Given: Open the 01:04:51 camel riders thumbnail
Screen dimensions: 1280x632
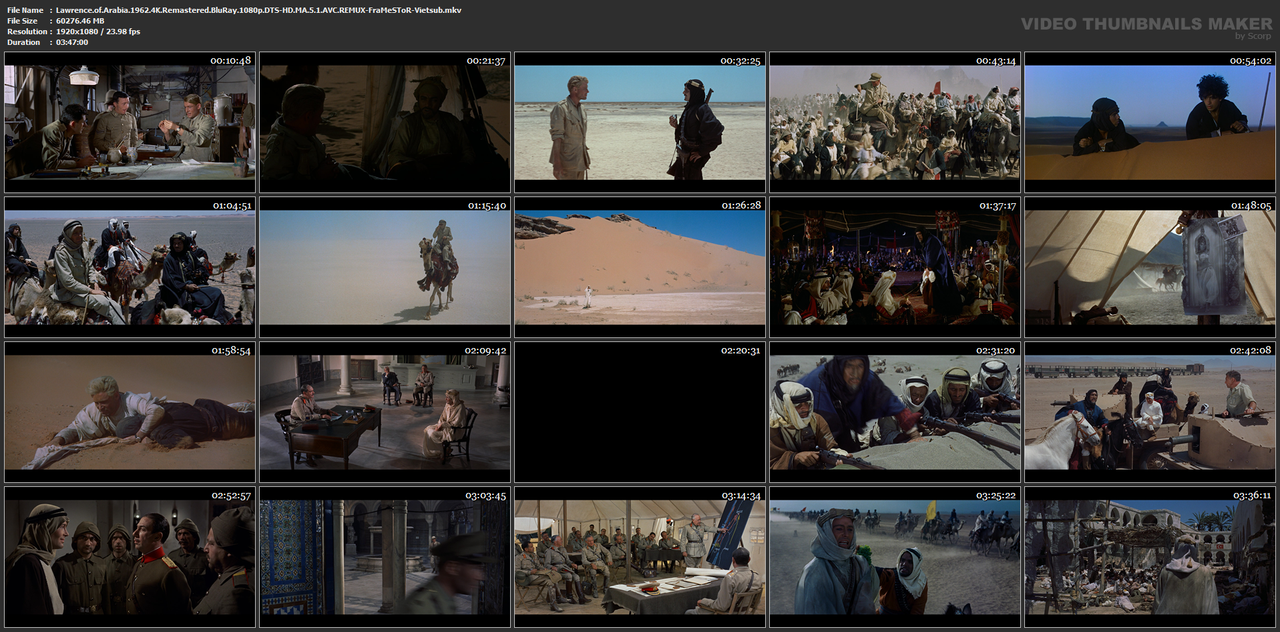Looking at the screenshot, I should (130, 267).
